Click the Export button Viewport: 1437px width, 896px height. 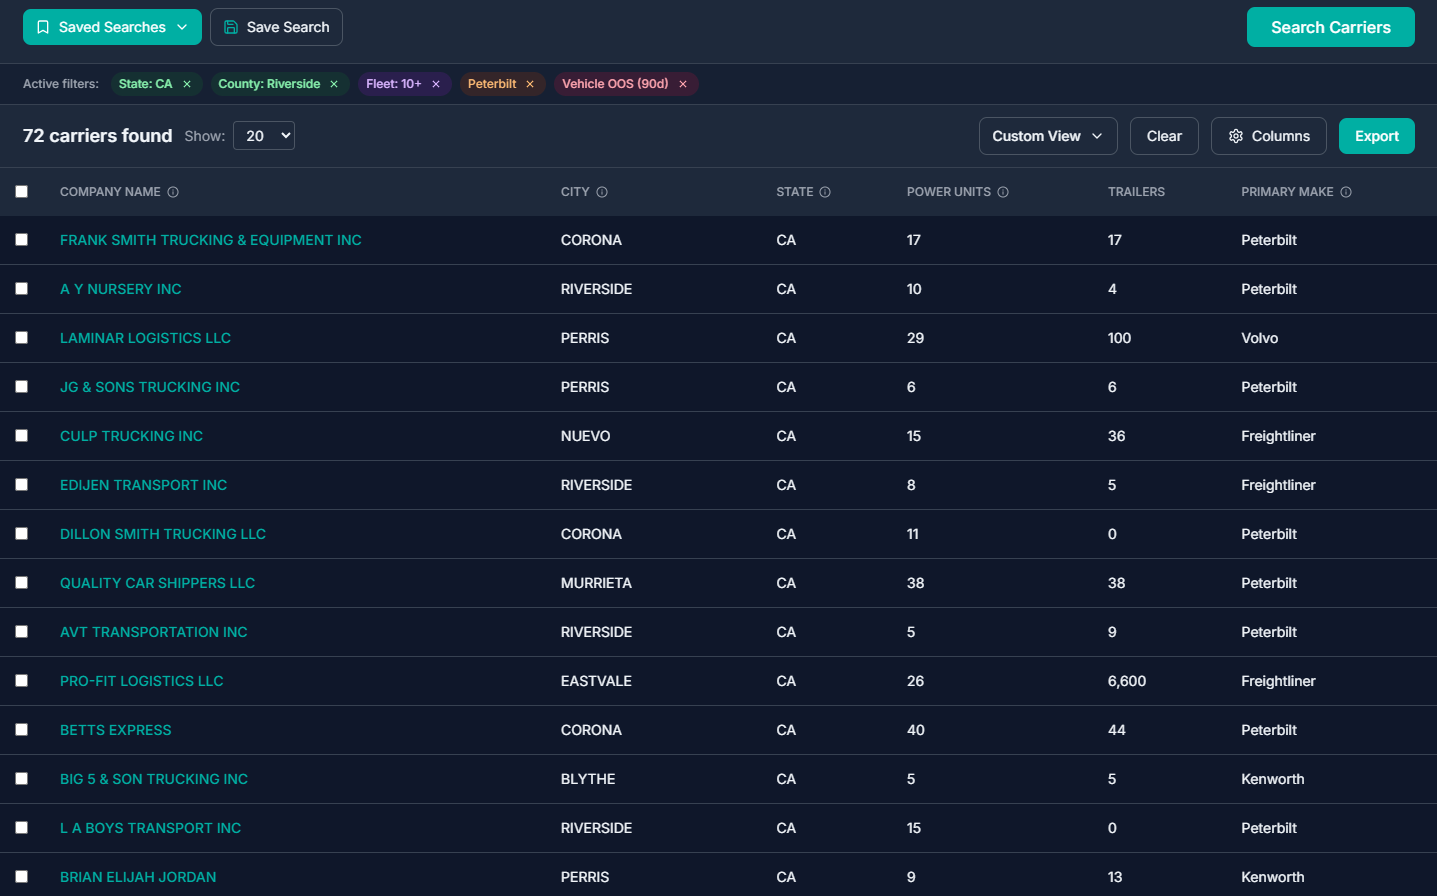[1377, 135]
